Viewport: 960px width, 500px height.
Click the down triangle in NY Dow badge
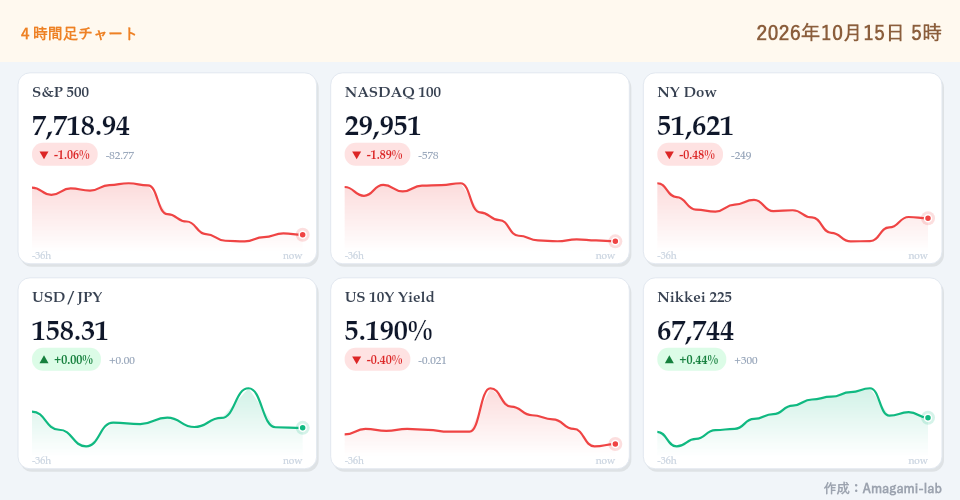click(x=669, y=155)
